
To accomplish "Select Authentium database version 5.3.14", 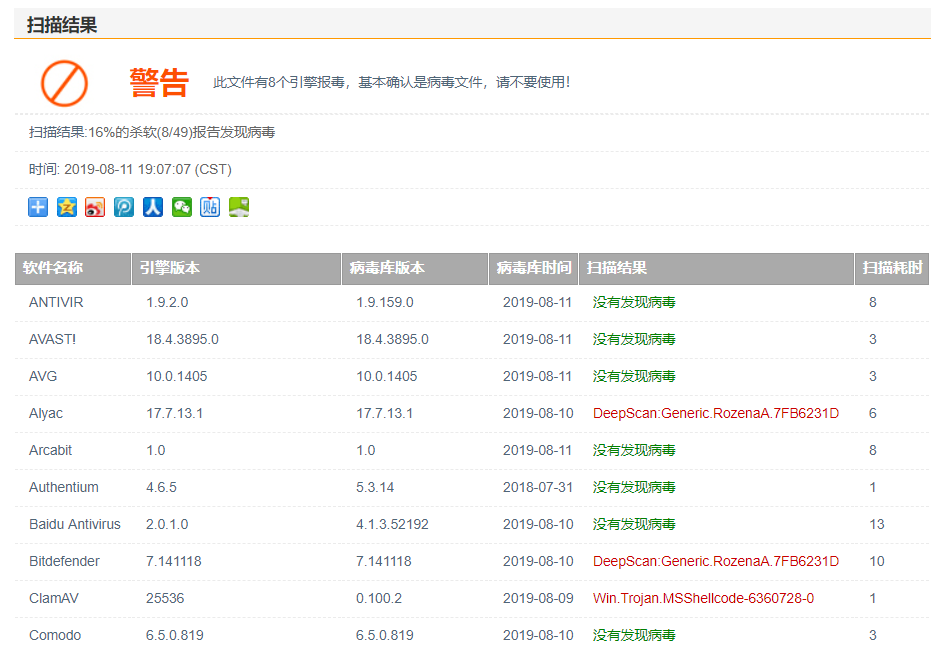I will (x=375, y=488).
